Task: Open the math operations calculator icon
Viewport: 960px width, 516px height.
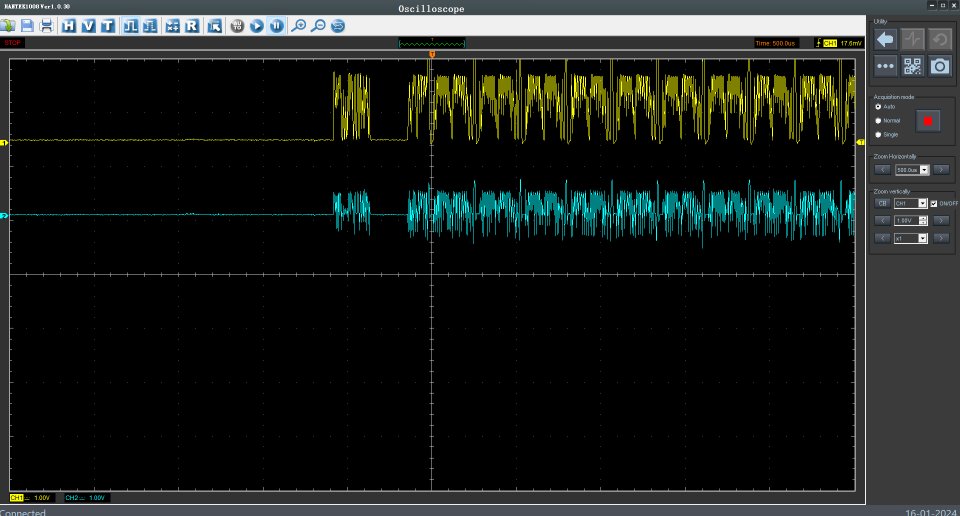Action: pos(173,26)
